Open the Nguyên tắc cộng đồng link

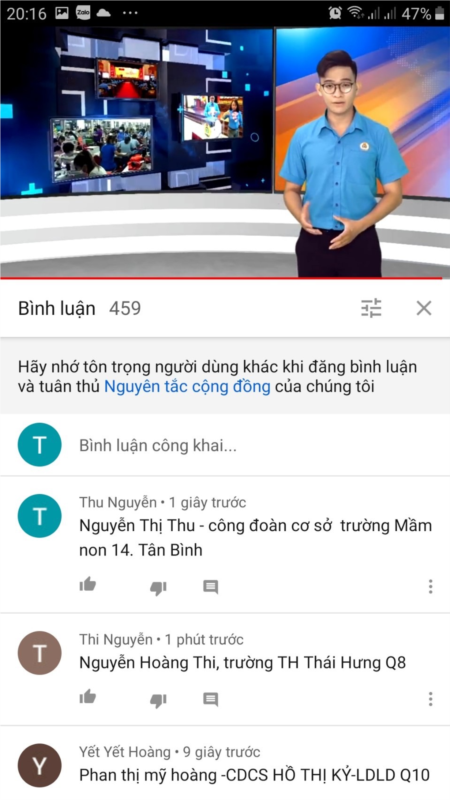tap(187, 387)
